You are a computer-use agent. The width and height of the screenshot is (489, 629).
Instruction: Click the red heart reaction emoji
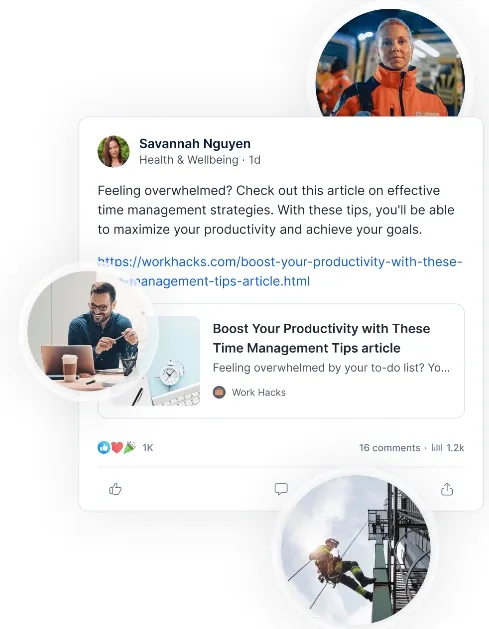pyautogui.click(x=117, y=447)
